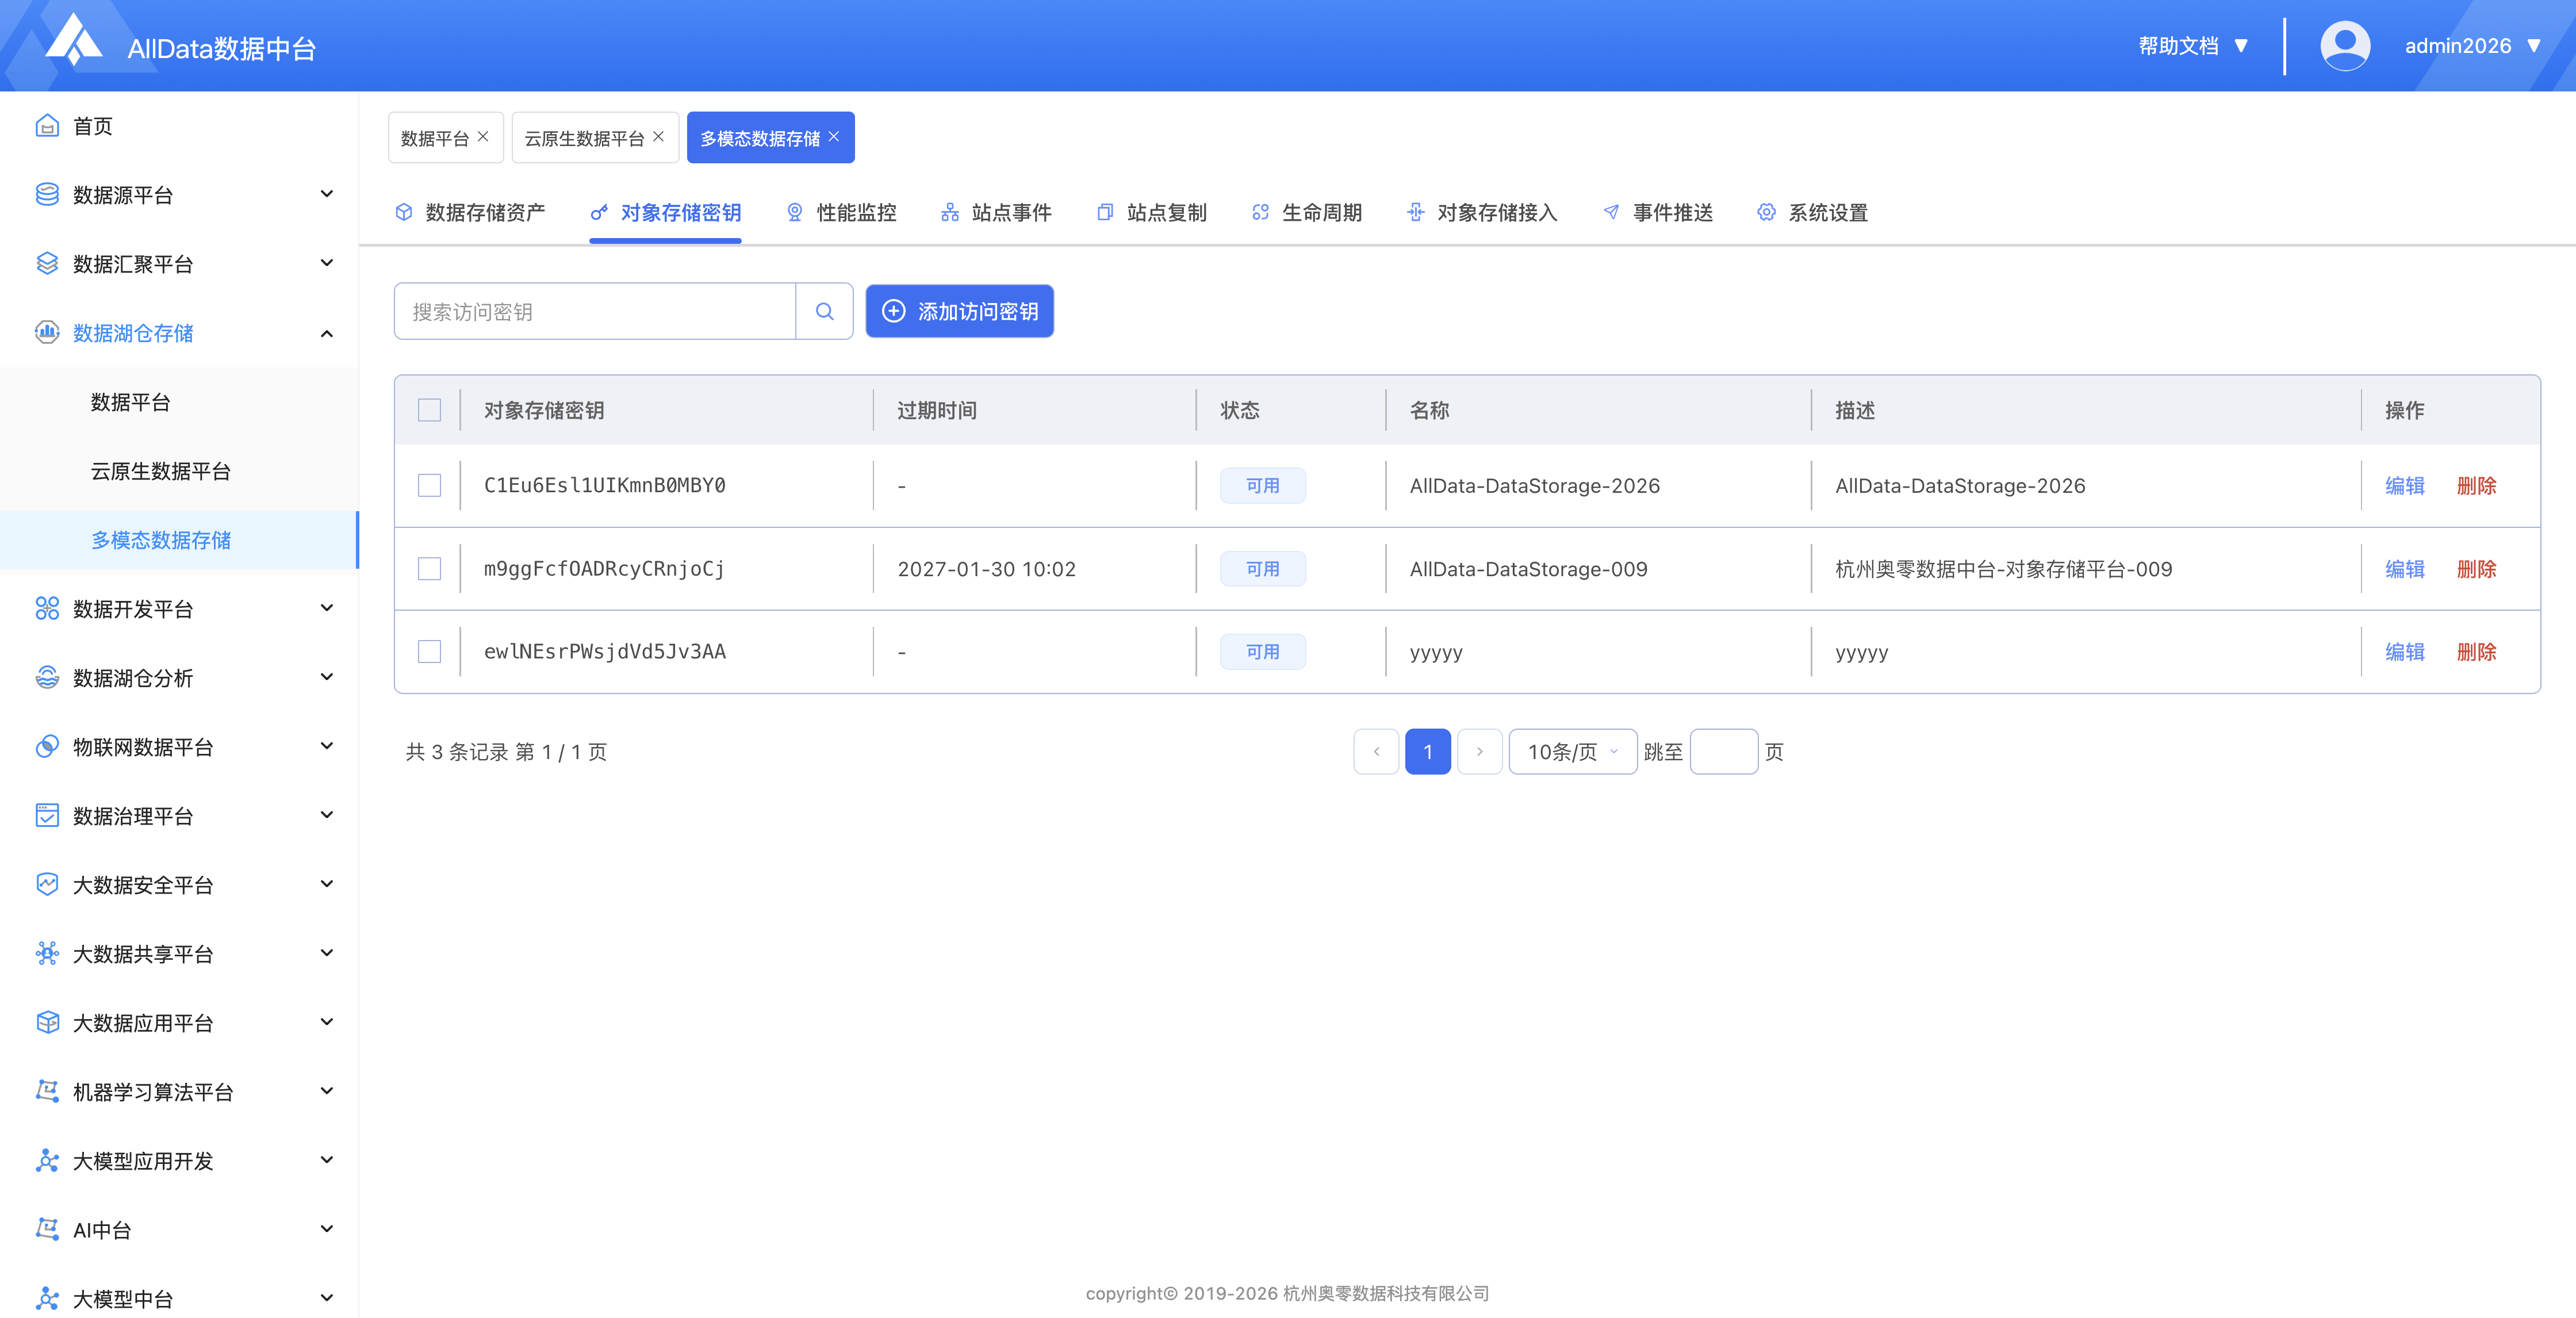2576x1318 pixels.
Task: Click the 大数据应用平台 sidebar icon
Action: [47, 1022]
